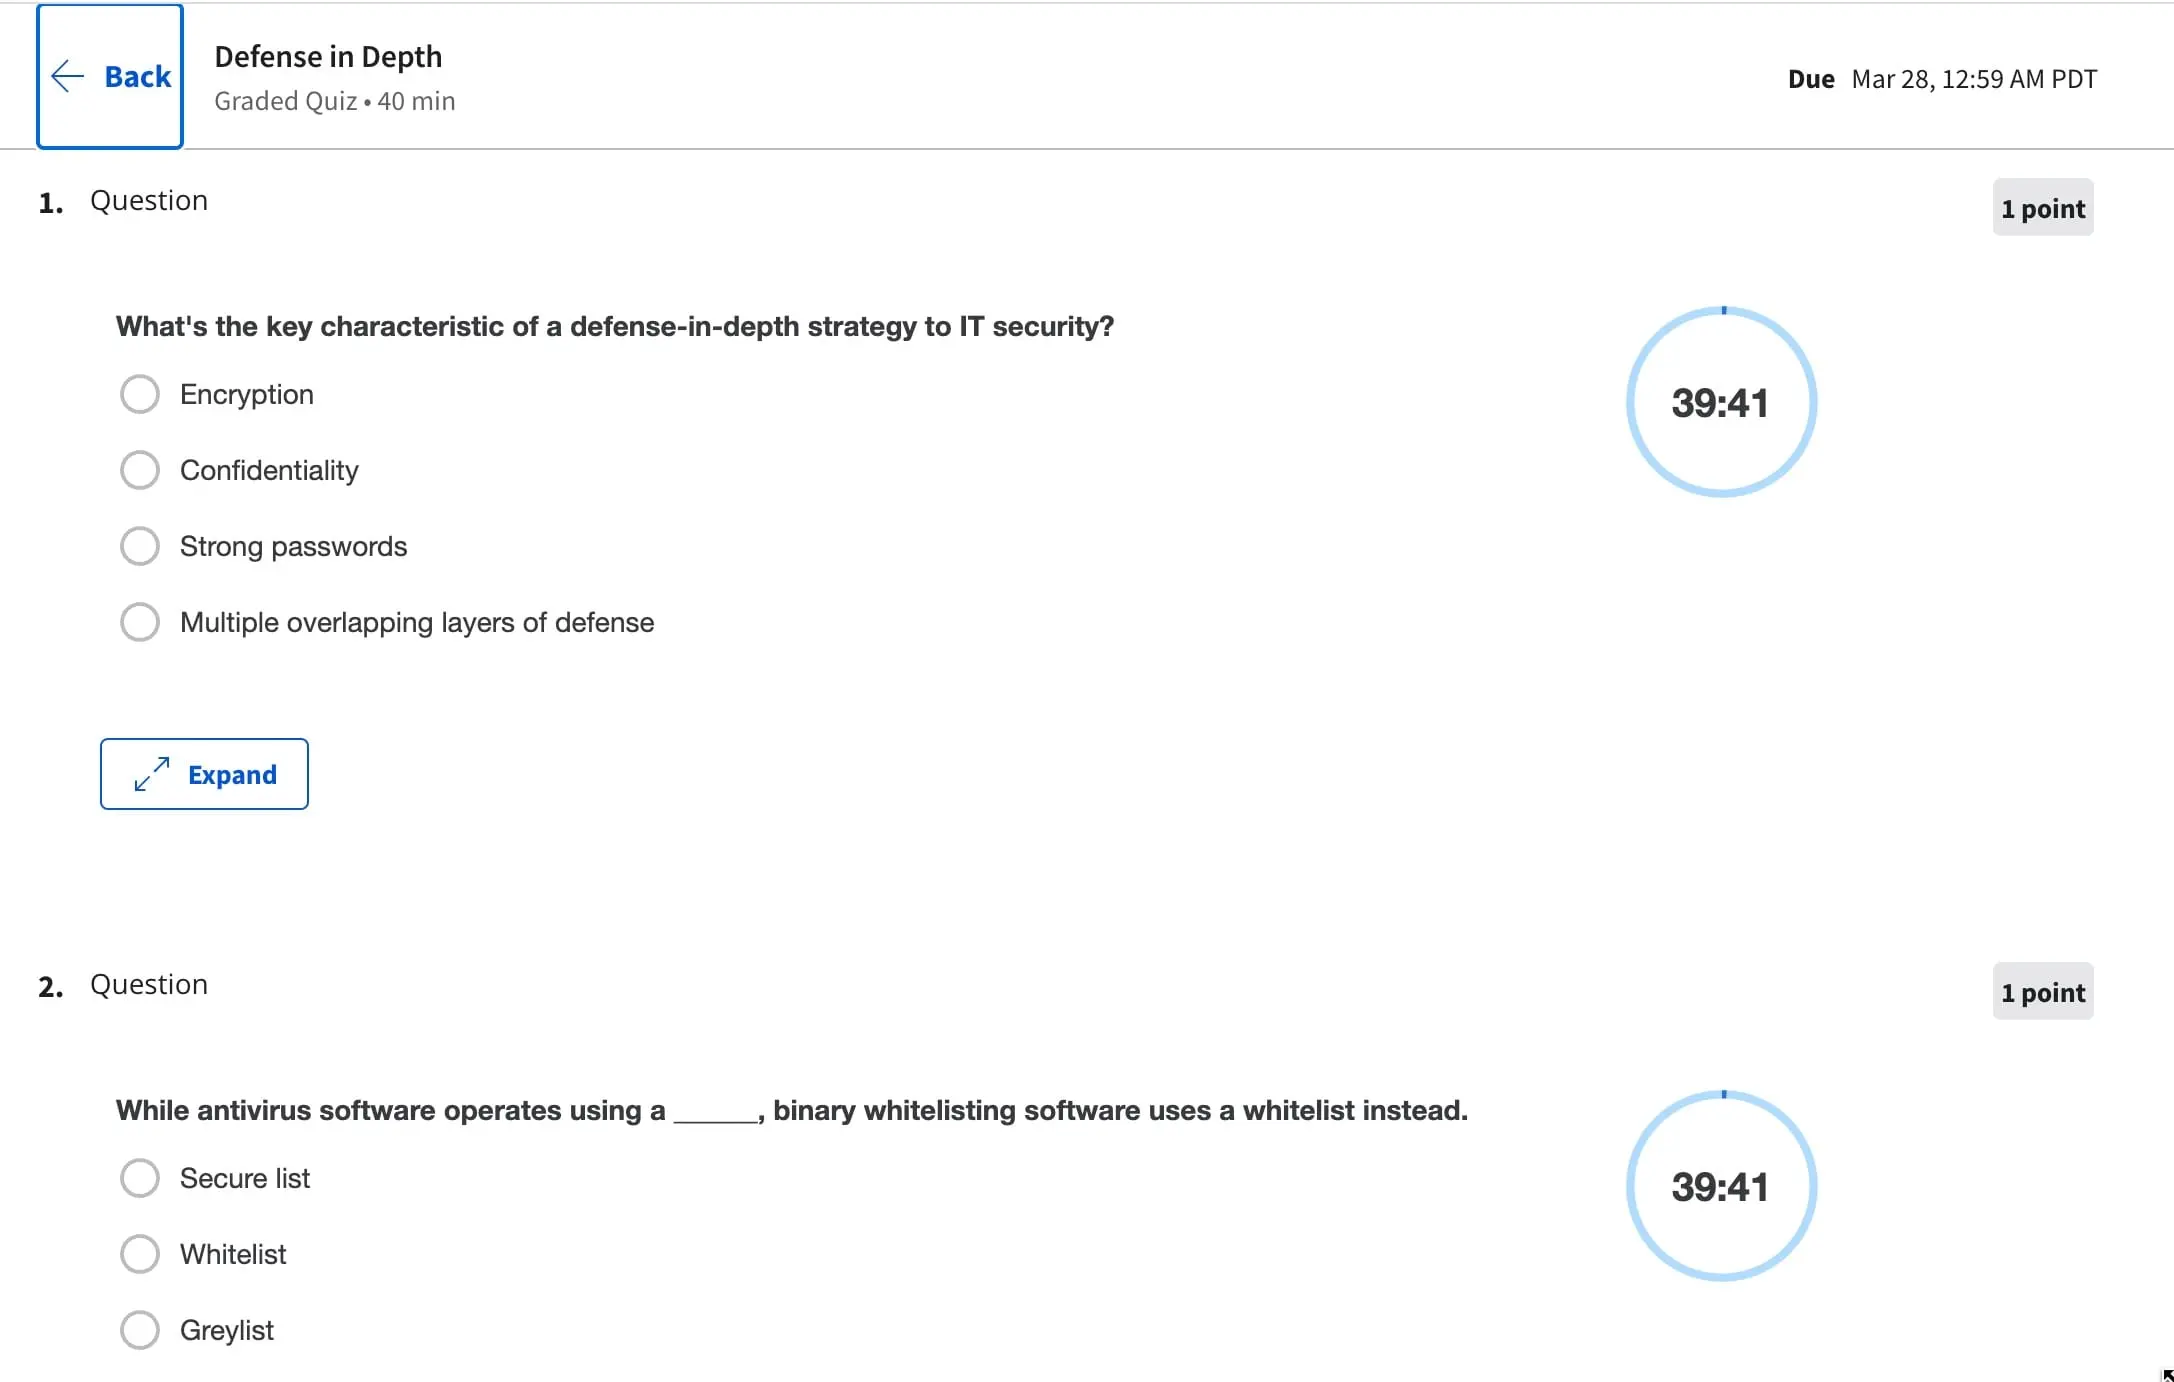Choose Whitelist as the answer

tap(140, 1254)
